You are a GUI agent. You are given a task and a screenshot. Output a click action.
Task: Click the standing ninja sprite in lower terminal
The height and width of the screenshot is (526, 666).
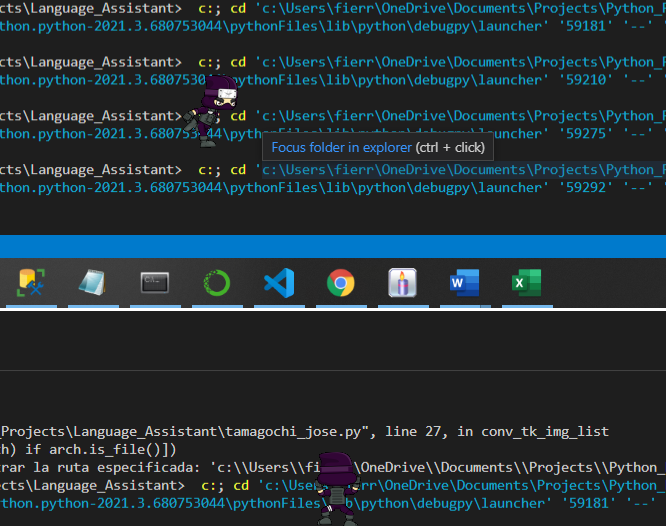[336, 489]
